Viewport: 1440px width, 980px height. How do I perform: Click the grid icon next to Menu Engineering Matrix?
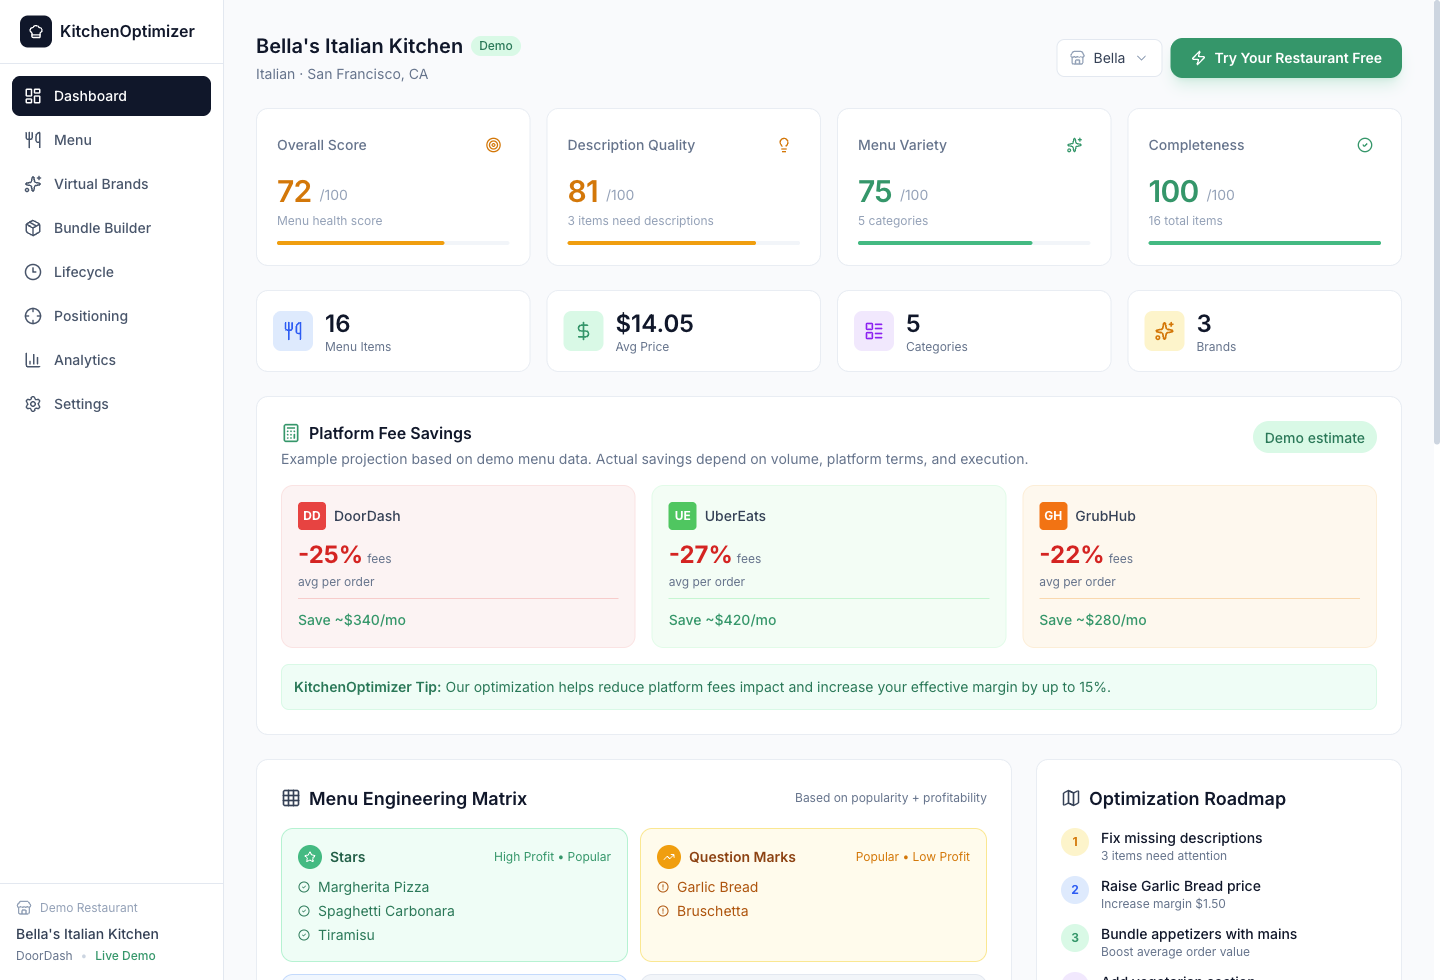coord(291,798)
